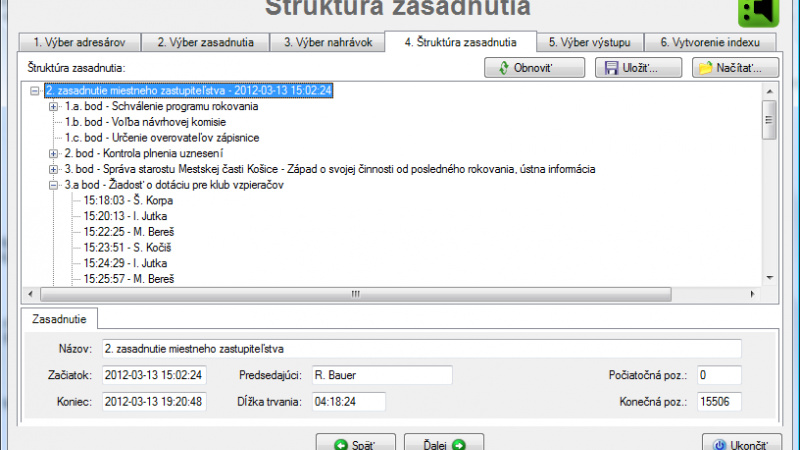Select 1.c. bod - Určenie overovateľov zápisnice
800x450 pixels.
(162, 138)
